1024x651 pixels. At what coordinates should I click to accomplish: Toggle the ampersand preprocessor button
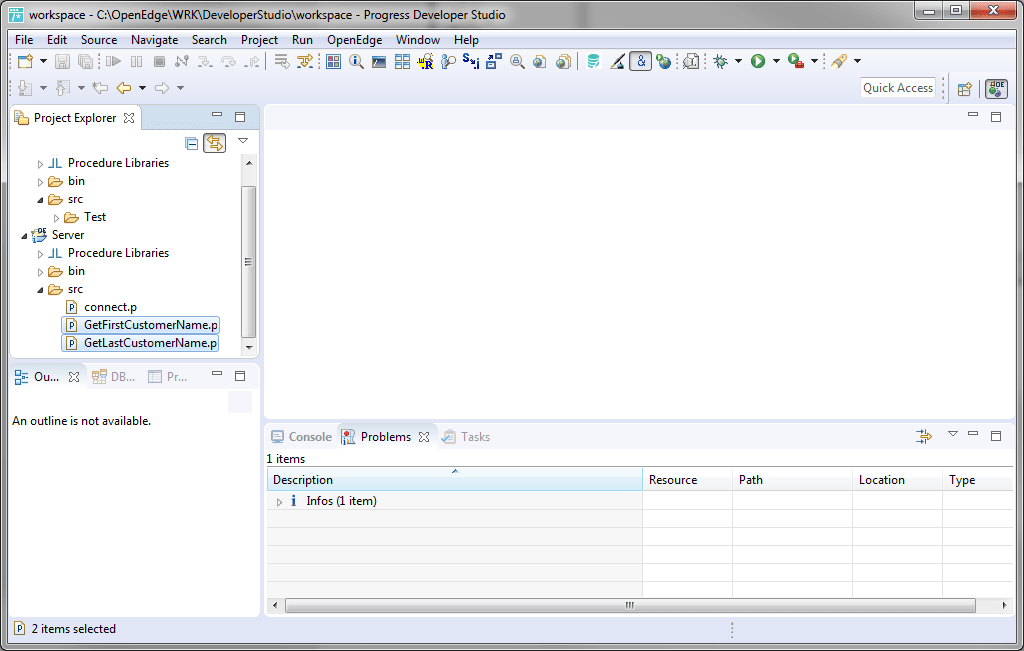[x=641, y=61]
